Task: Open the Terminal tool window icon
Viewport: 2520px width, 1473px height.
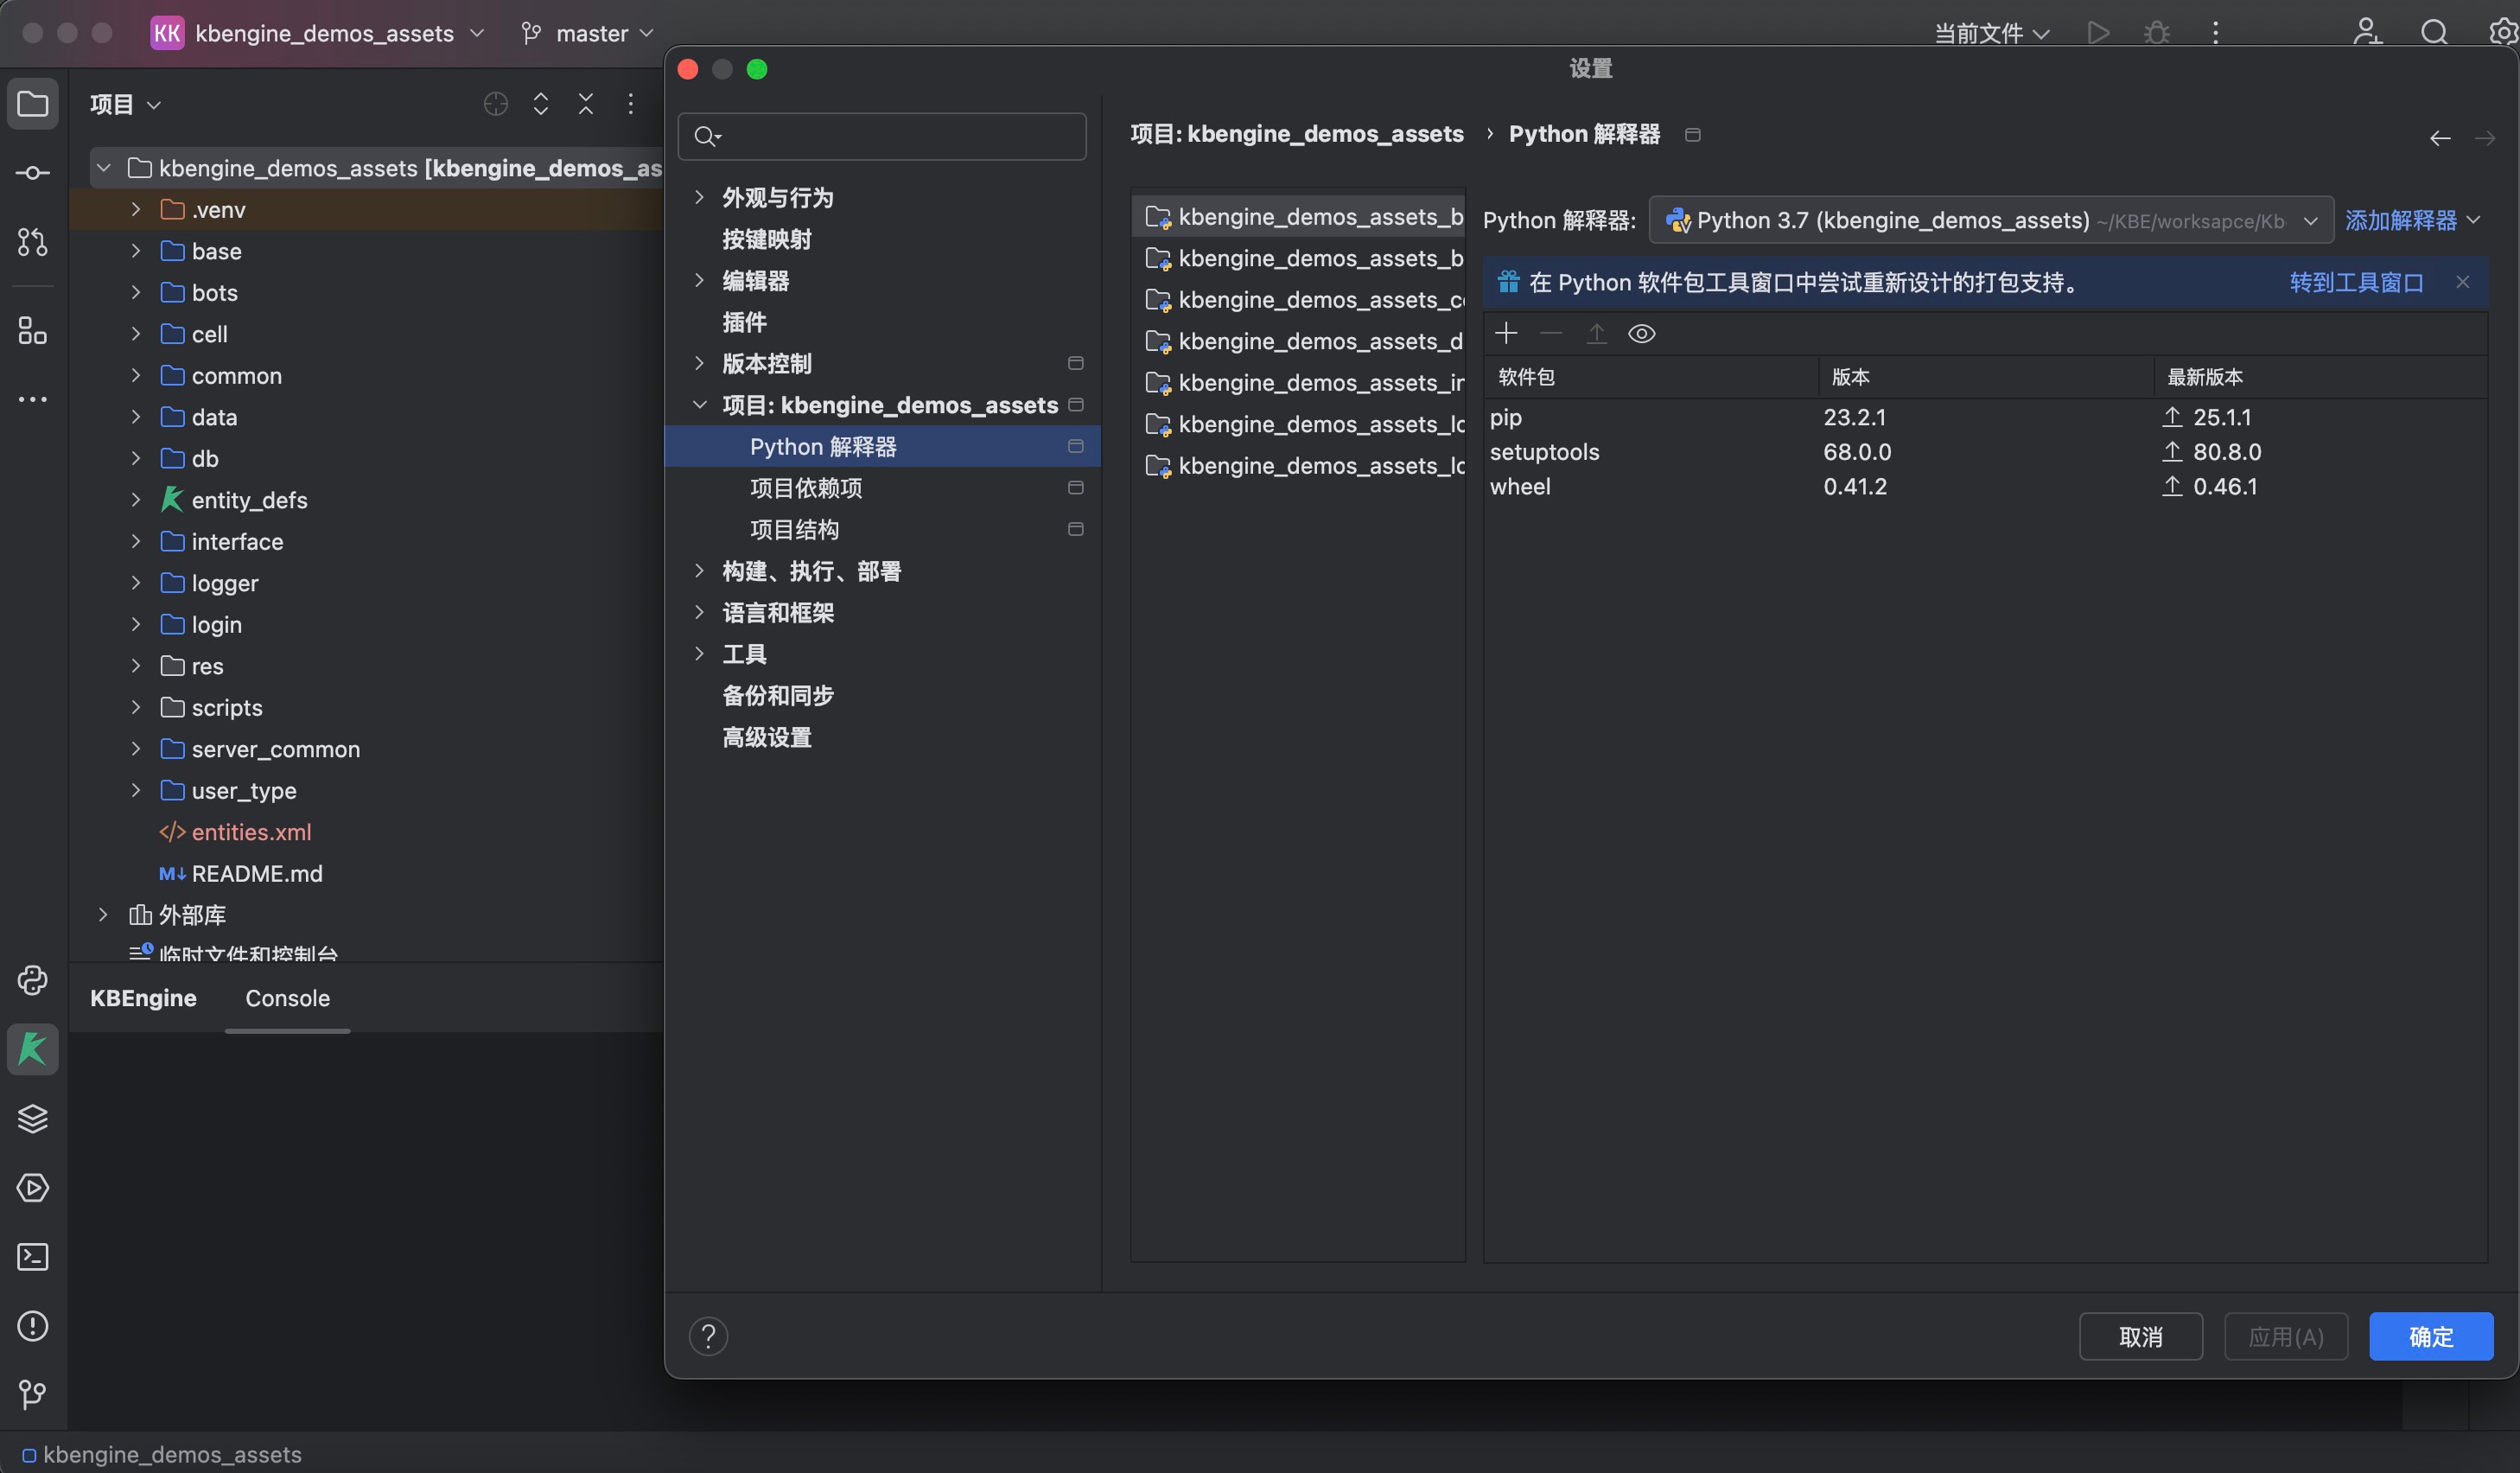Action: 32,1256
